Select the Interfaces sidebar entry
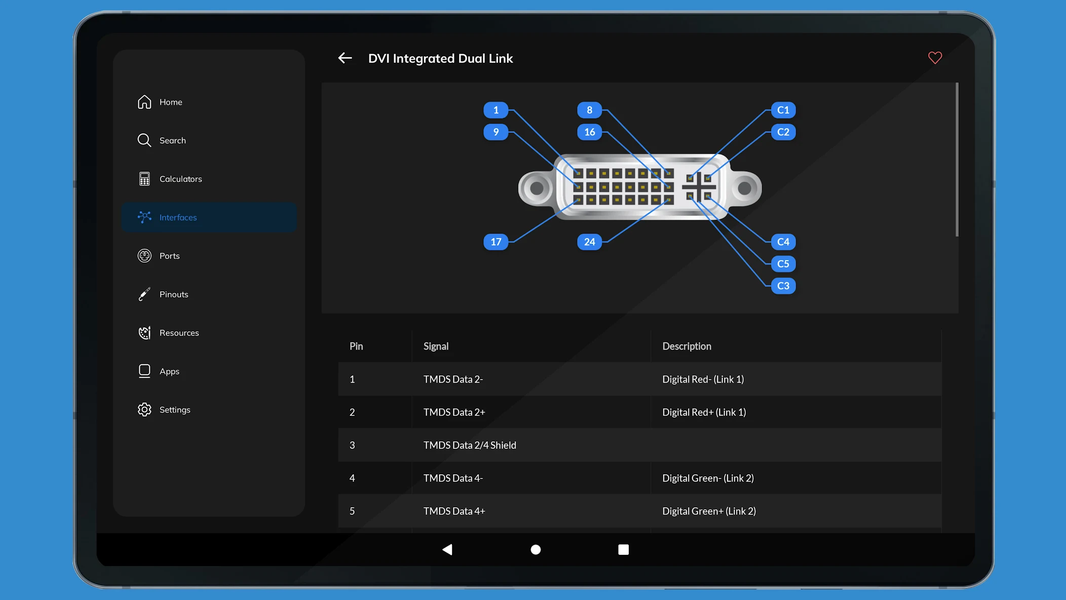Image resolution: width=1066 pixels, height=600 pixels. pyautogui.click(x=178, y=216)
